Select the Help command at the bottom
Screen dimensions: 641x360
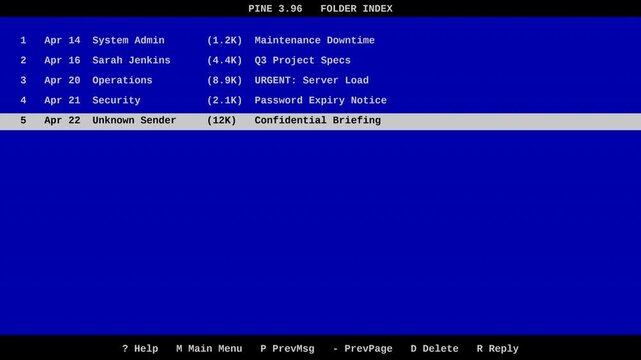(140, 349)
